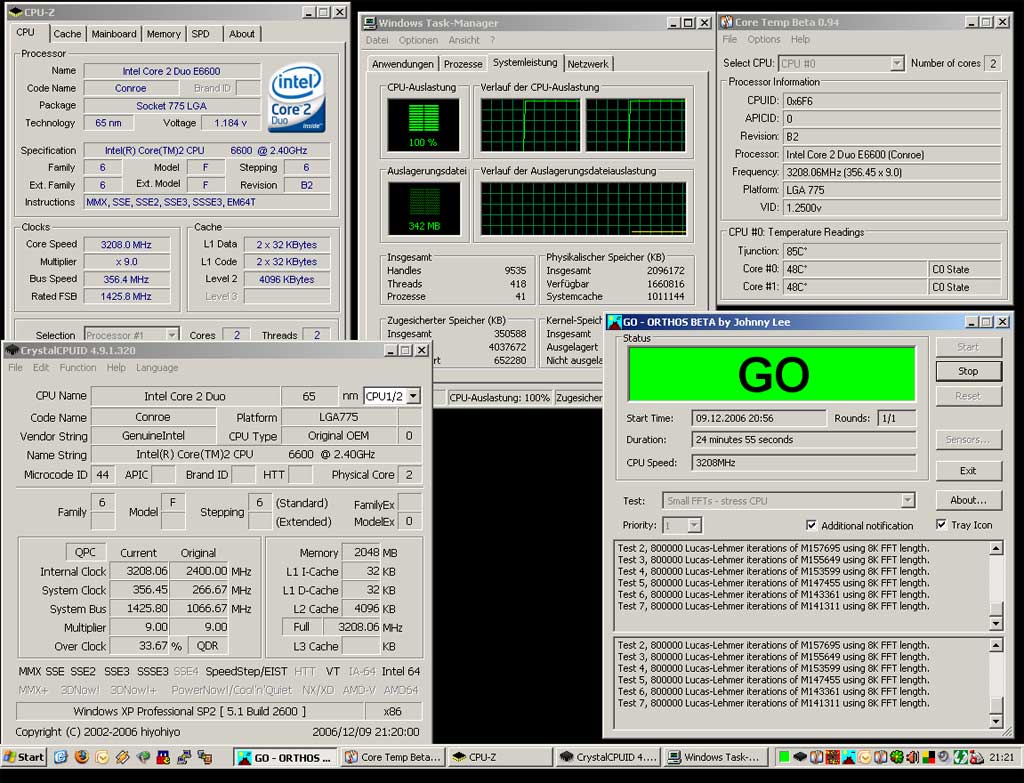Click the yellow-red-green squares tray icon
The width and height of the screenshot is (1024, 783).
928,758
